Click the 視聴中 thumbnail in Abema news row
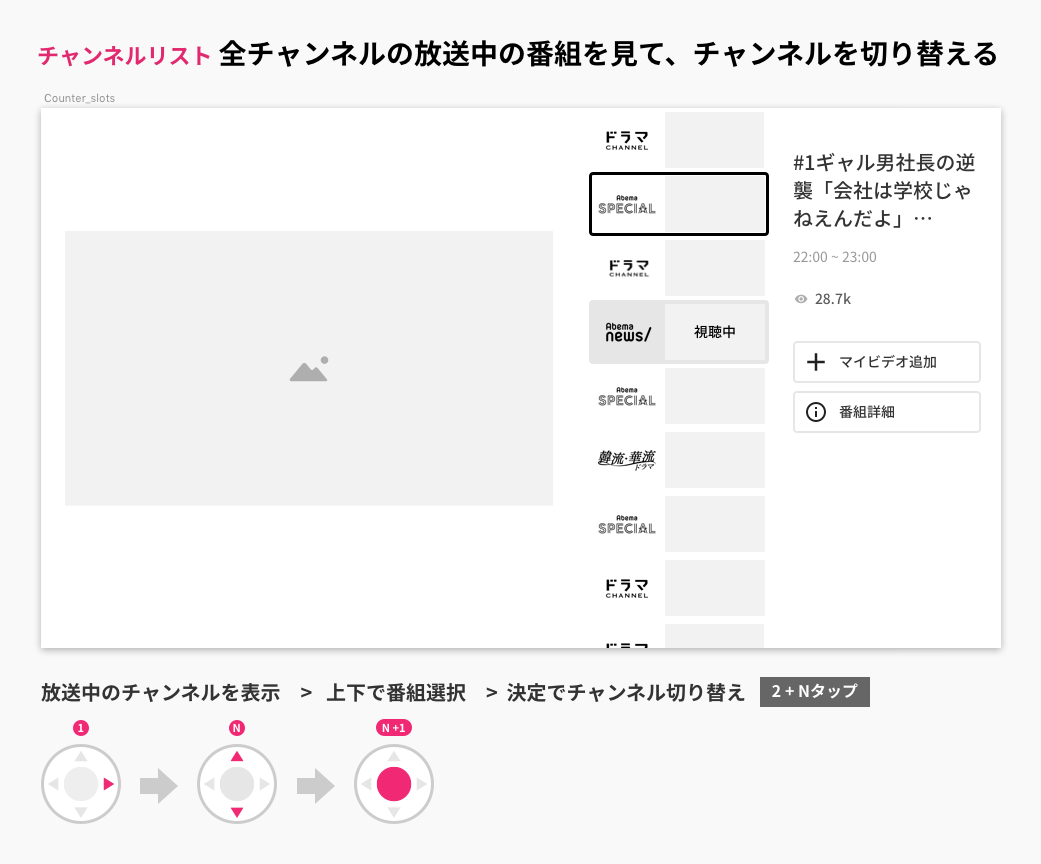 [715, 332]
